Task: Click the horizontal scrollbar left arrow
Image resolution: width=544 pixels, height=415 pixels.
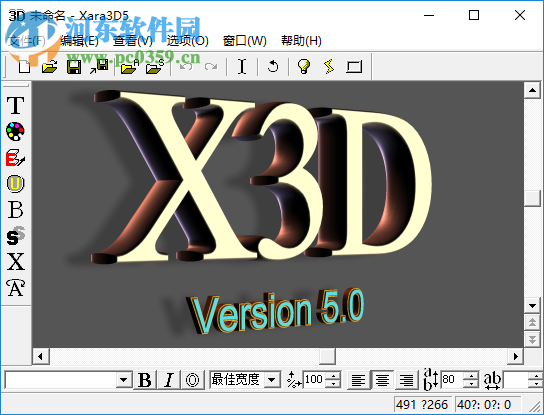Action: pos(41,356)
